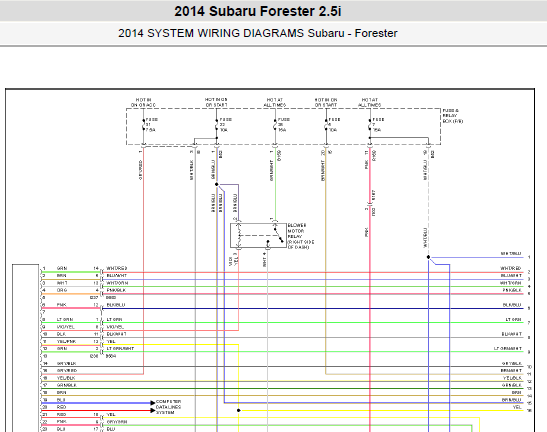Viewport: 547px width, 432px height.
Task: Click "RED" at left connector pin 20
Action: pyautogui.click(x=61, y=407)
